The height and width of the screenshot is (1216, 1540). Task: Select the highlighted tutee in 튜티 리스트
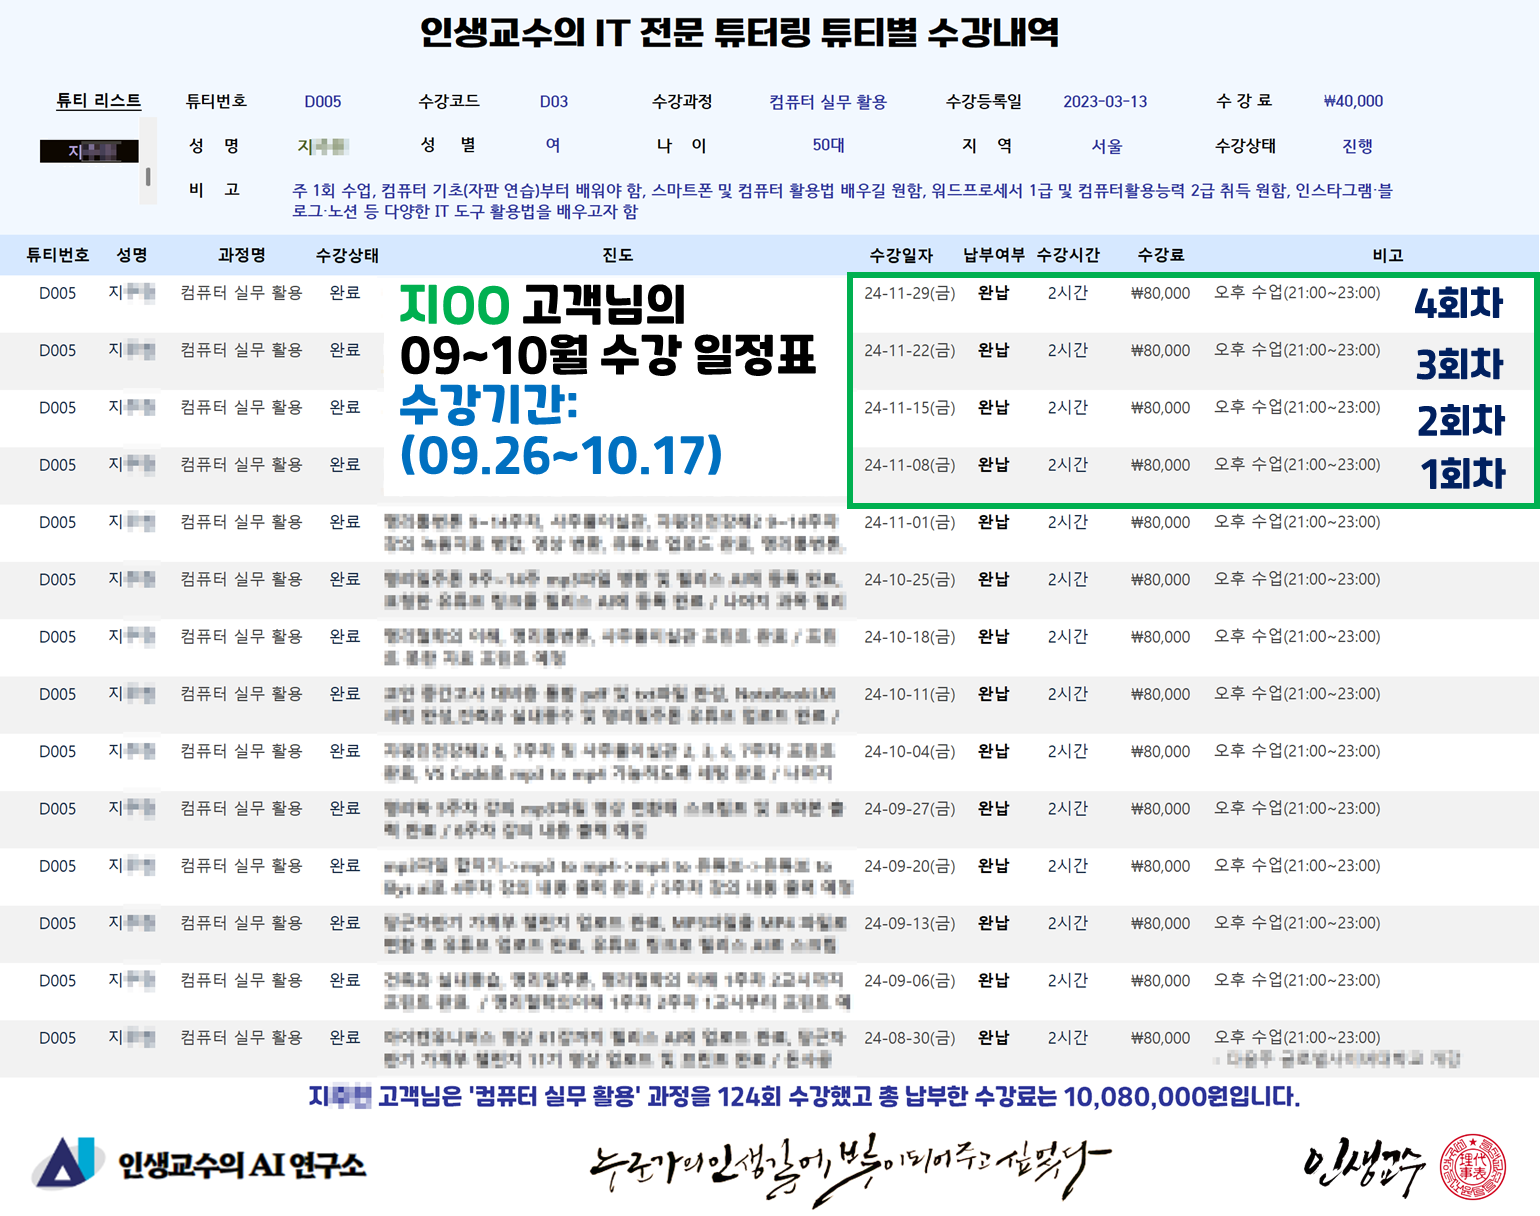[88, 152]
